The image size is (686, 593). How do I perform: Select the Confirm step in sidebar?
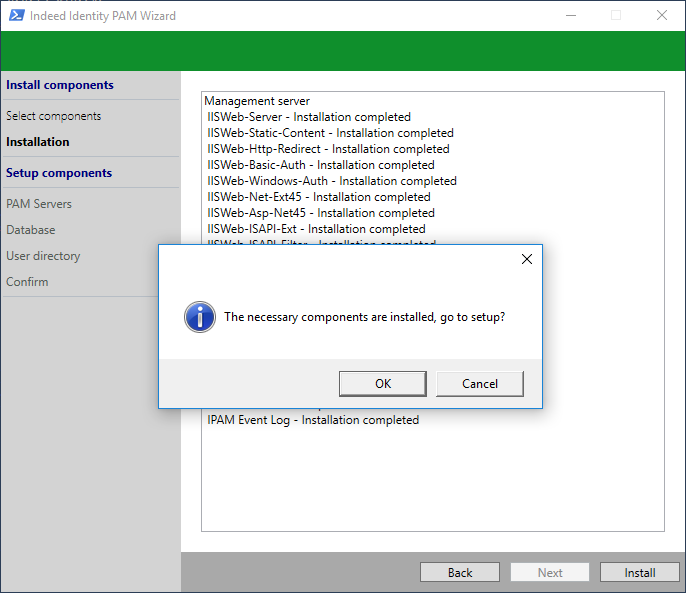tap(27, 282)
